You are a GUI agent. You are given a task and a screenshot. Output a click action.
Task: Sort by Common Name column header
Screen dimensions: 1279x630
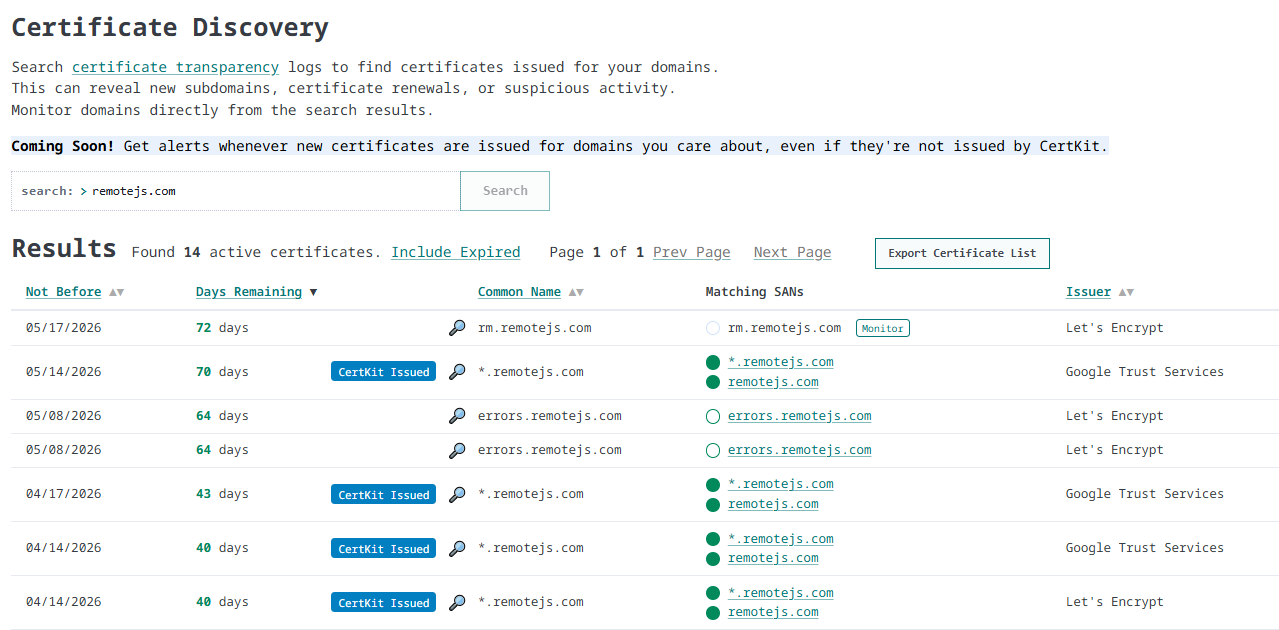519,292
